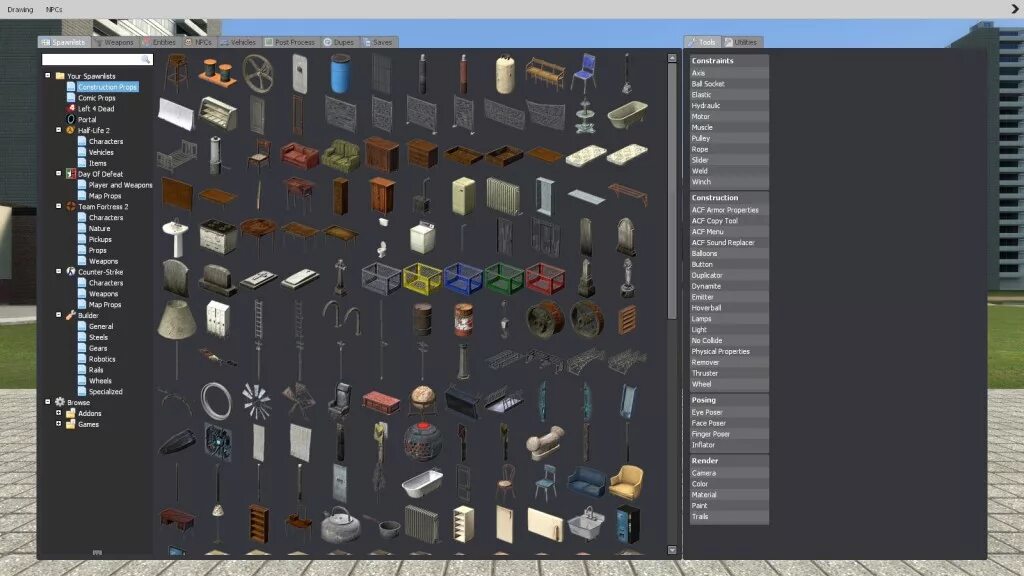Select the Weld constraint tool
The image size is (1024, 576).
729,171
